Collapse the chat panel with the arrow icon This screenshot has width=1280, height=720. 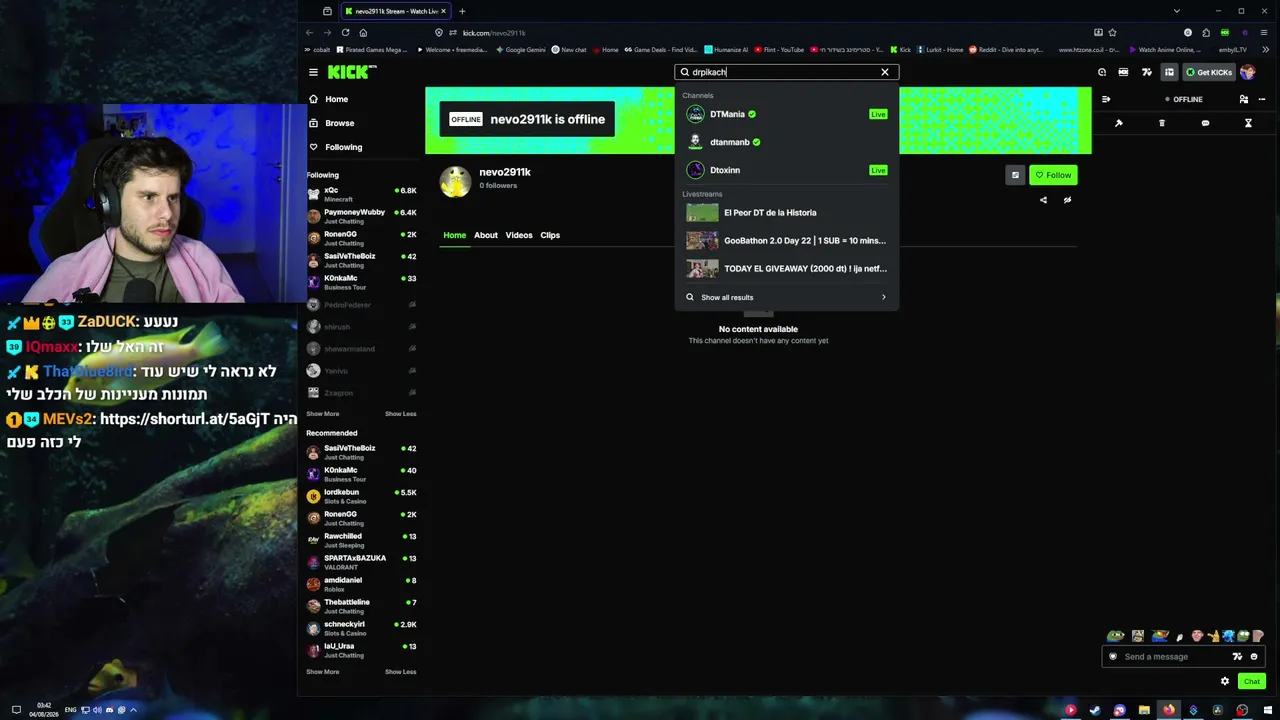(1106, 99)
